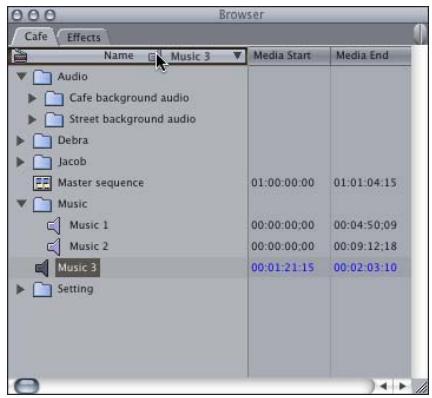Click the Browser window title bar
This screenshot has height=398, width=432.
click(x=218, y=15)
